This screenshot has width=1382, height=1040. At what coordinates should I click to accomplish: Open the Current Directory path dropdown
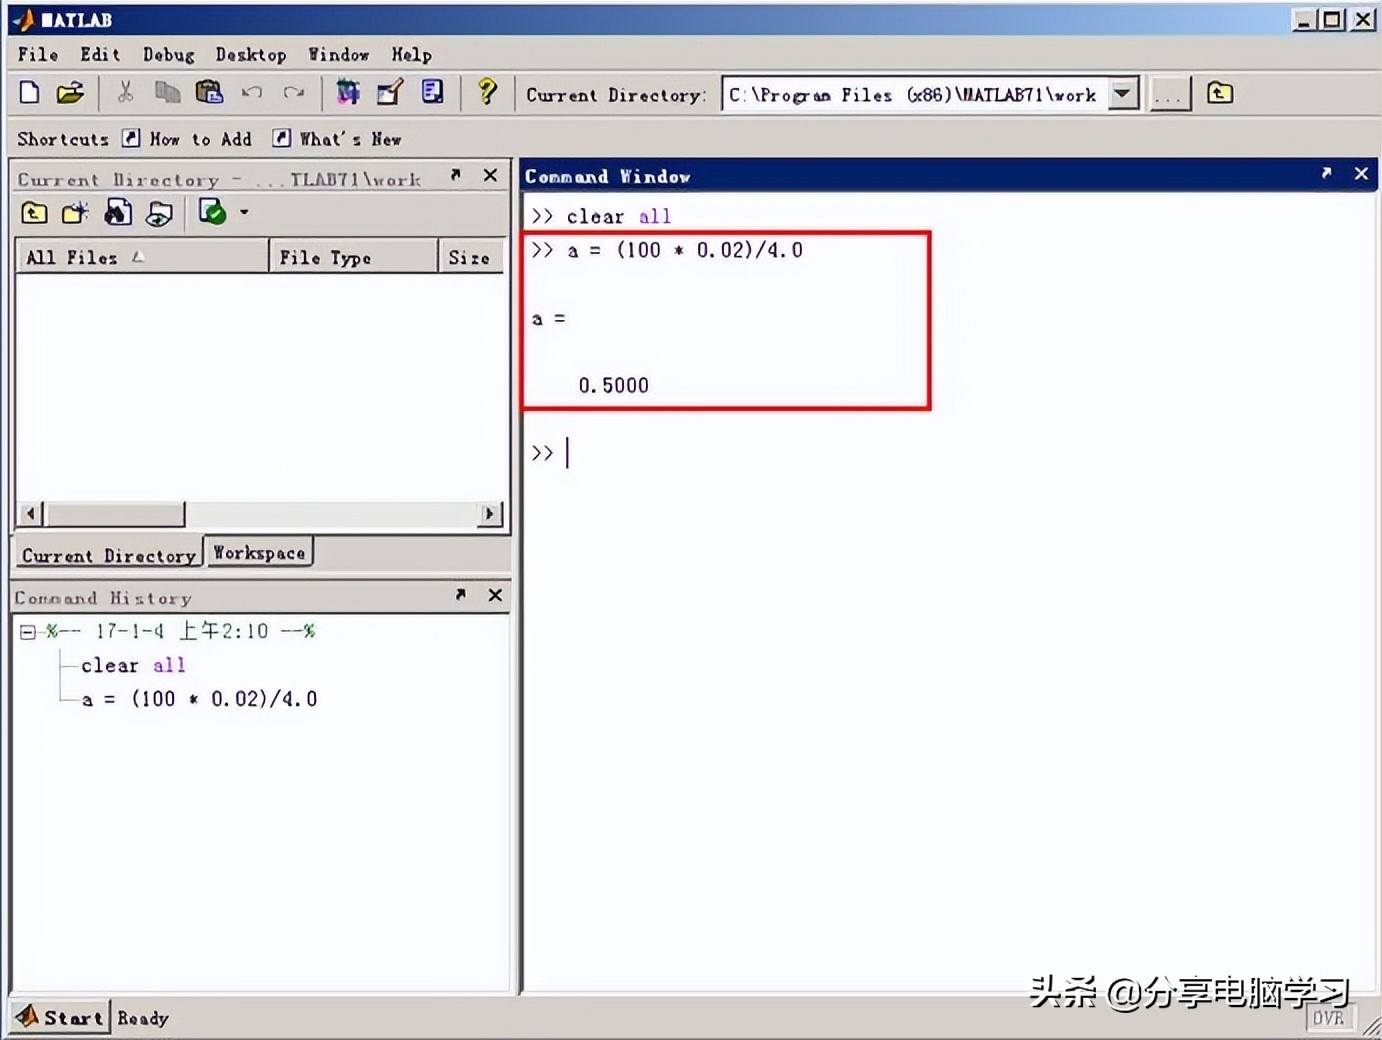coord(1124,94)
